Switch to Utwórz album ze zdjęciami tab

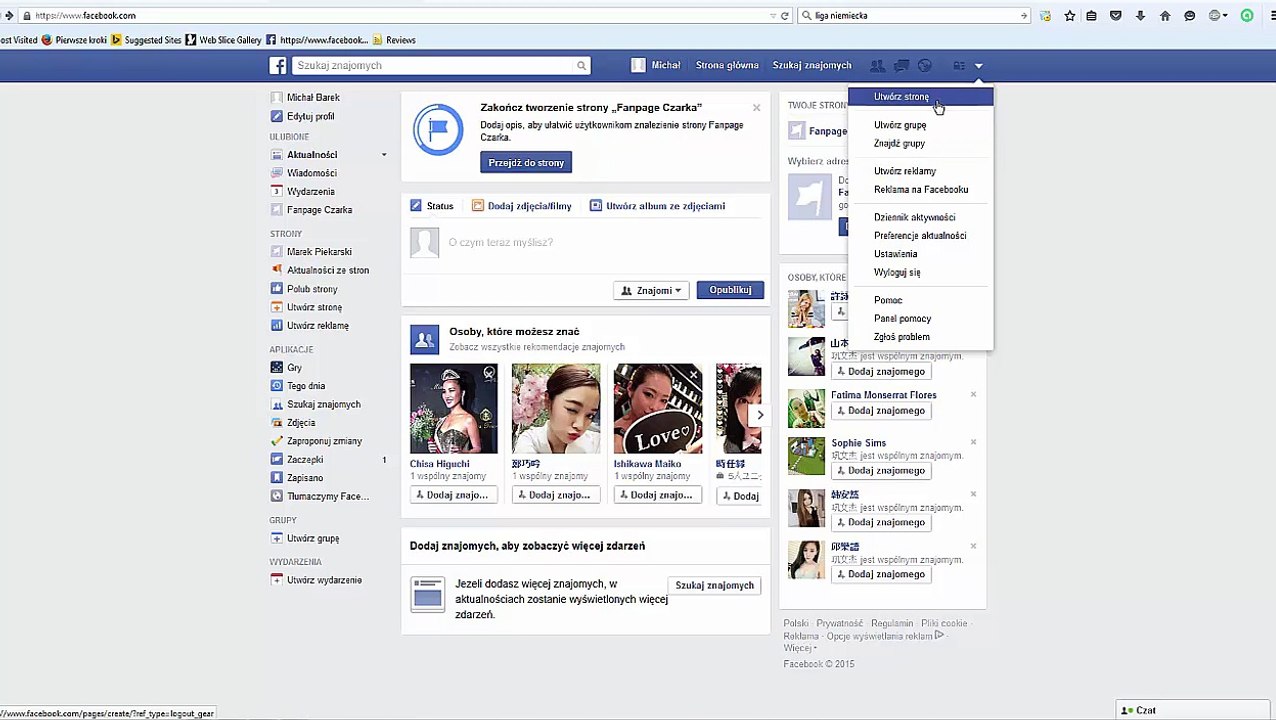click(x=657, y=206)
